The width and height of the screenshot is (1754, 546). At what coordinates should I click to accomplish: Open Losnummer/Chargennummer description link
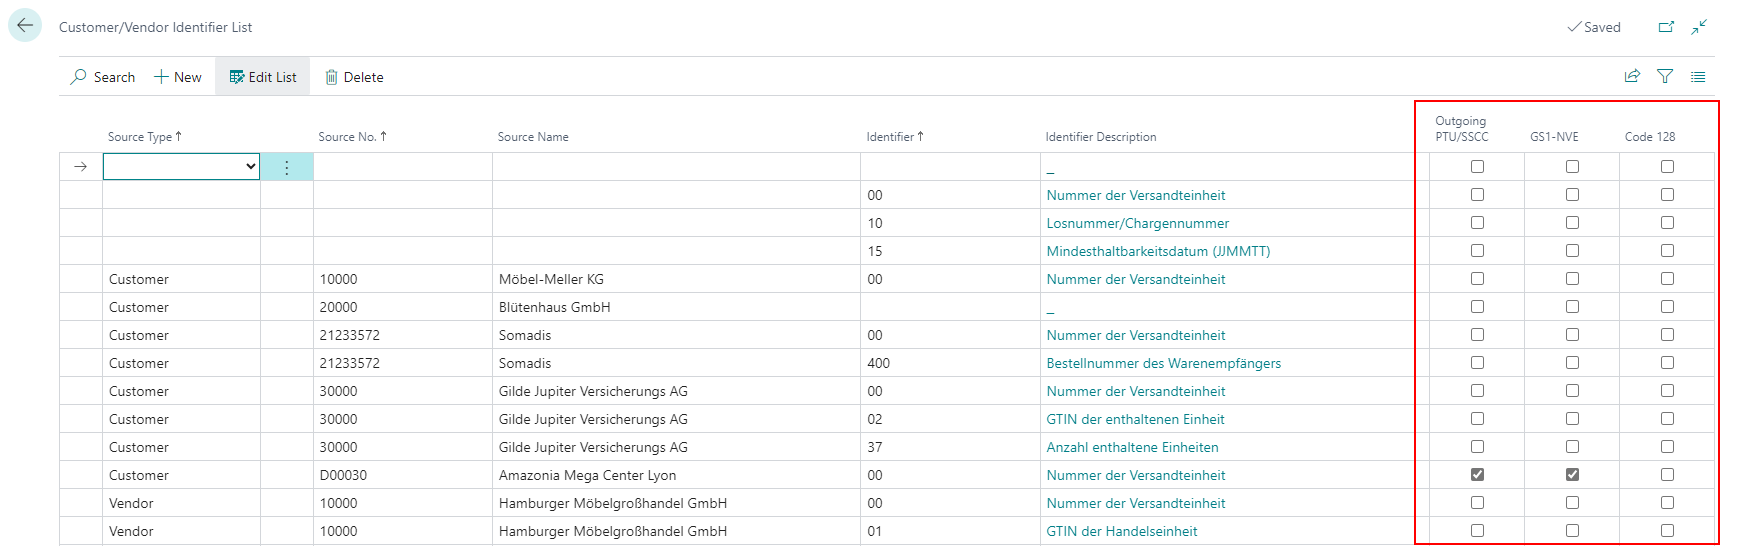[1137, 223]
